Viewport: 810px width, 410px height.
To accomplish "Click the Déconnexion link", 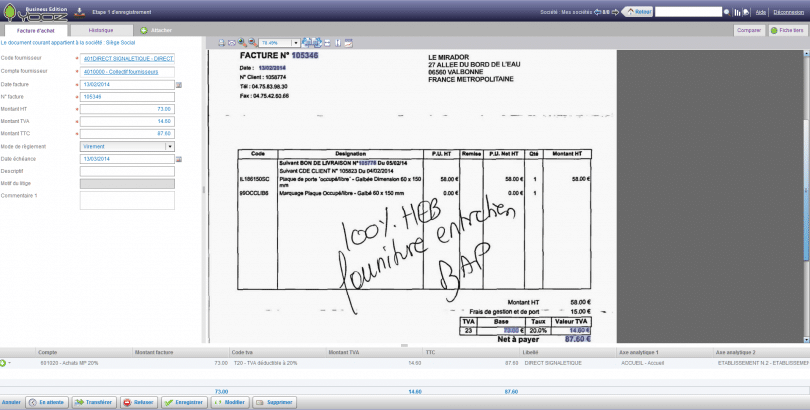I will click(x=788, y=12).
